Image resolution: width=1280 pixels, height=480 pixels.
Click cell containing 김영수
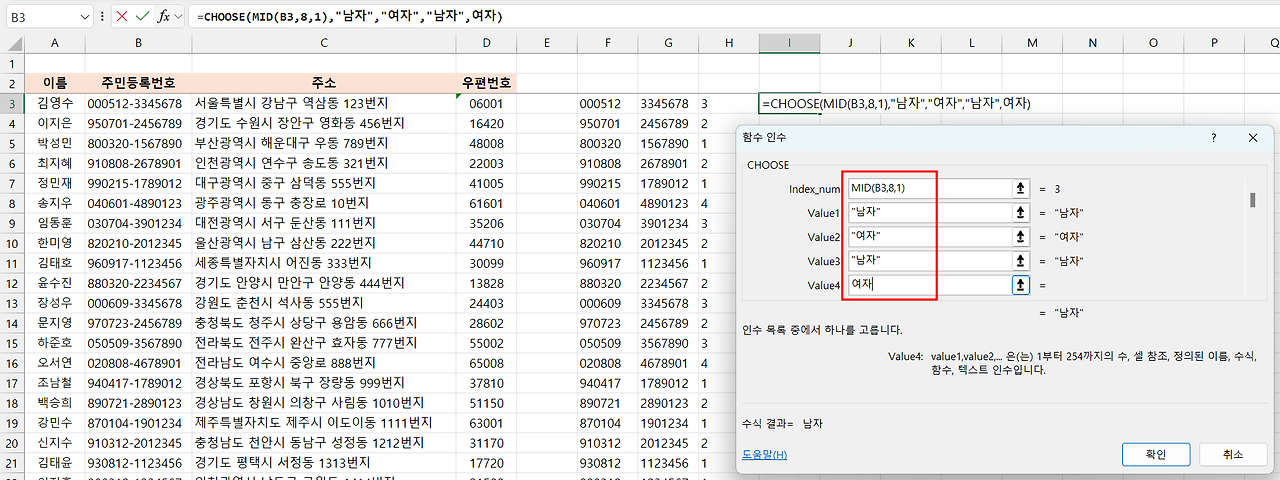click(53, 103)
